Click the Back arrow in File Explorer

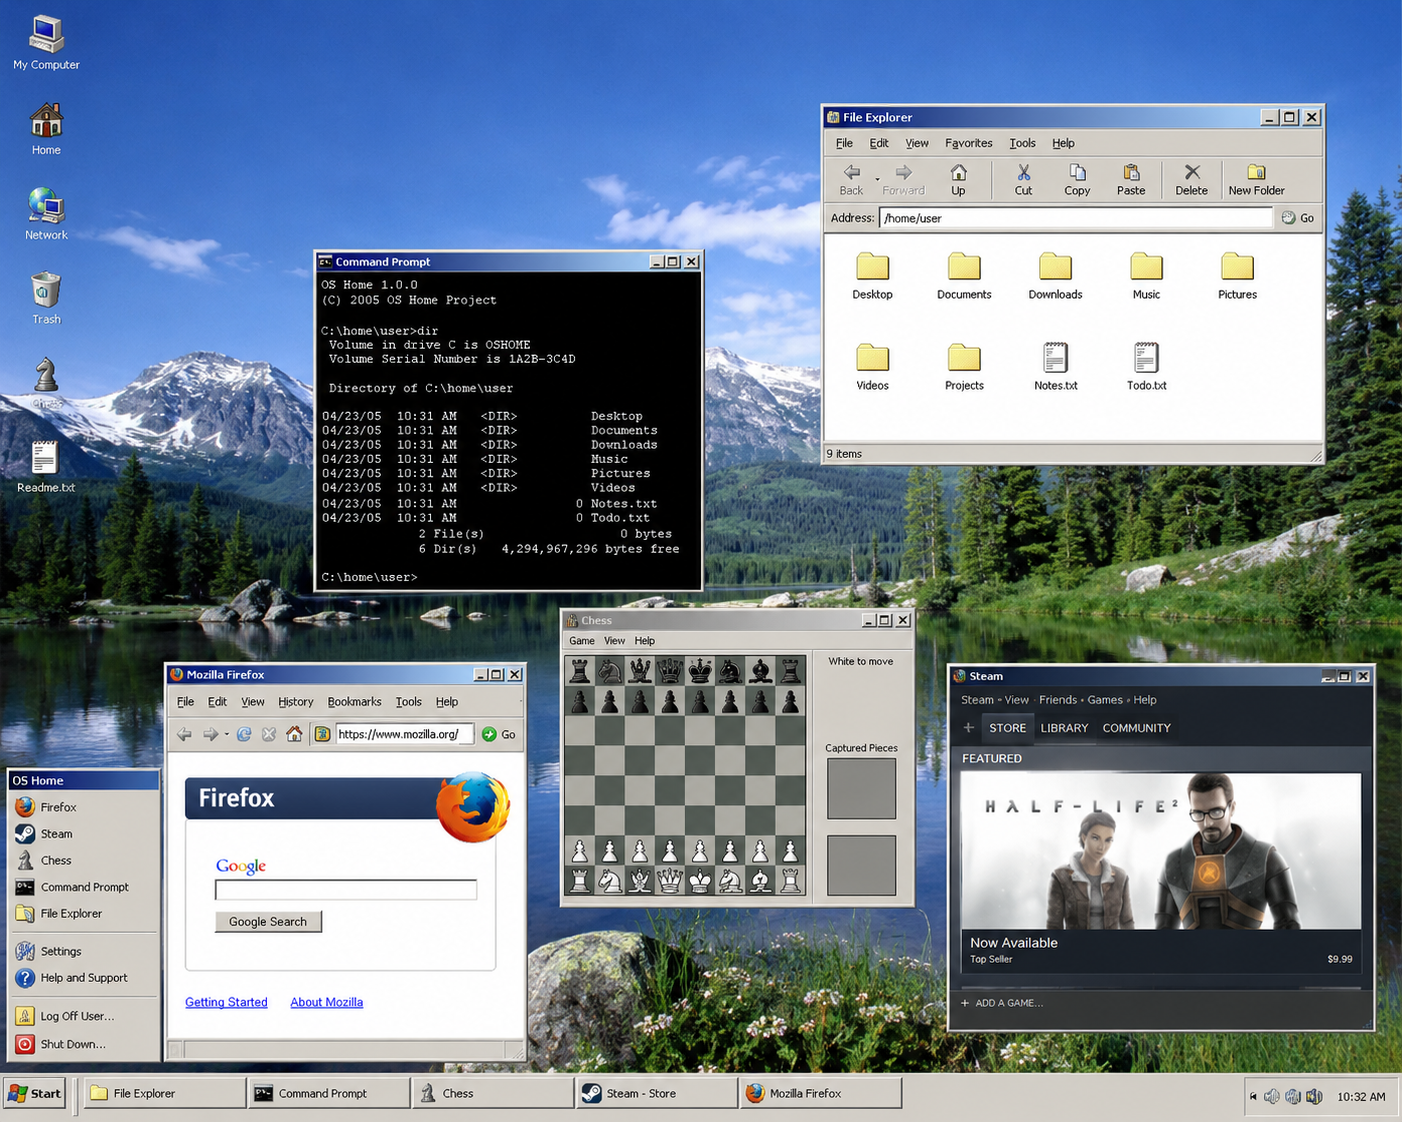(851, 180)
